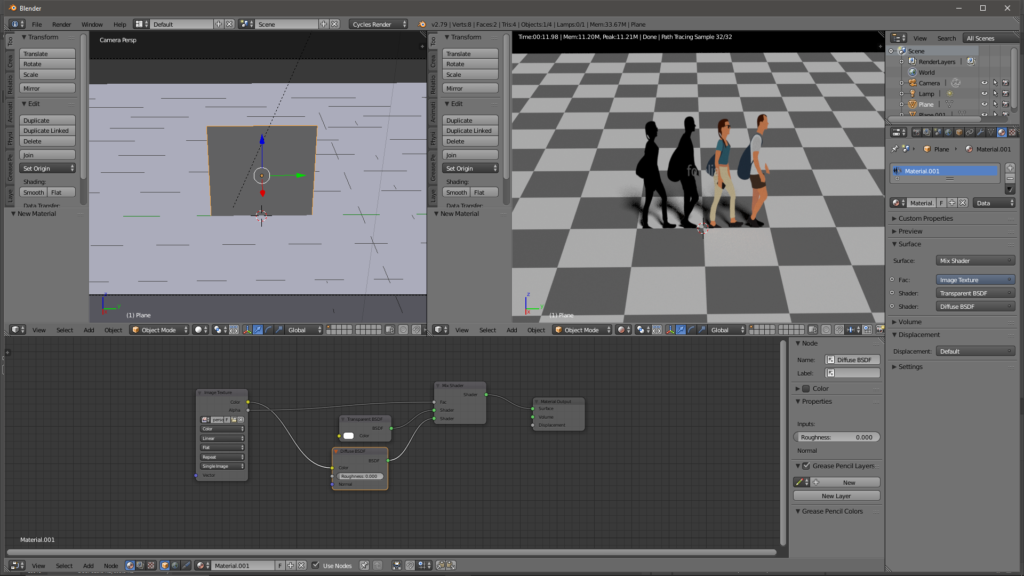The height and width of the screenshot is (576, 1024).
Task: Open the Cycles Render engine dropdown
Action: point(378,24)
